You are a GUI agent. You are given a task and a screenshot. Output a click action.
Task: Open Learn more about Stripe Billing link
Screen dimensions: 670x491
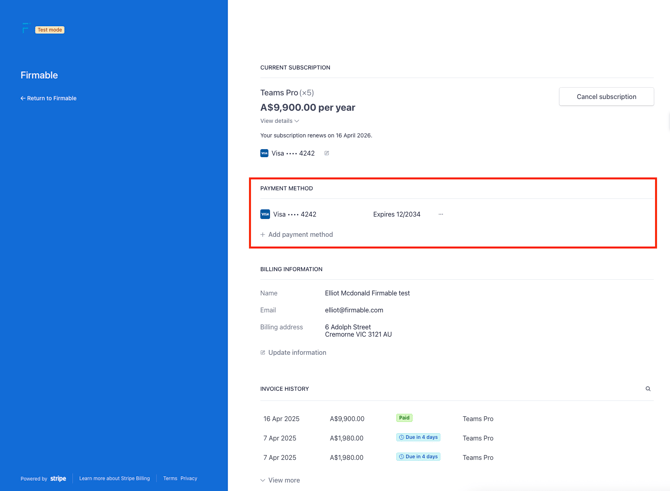click(114, 478)
